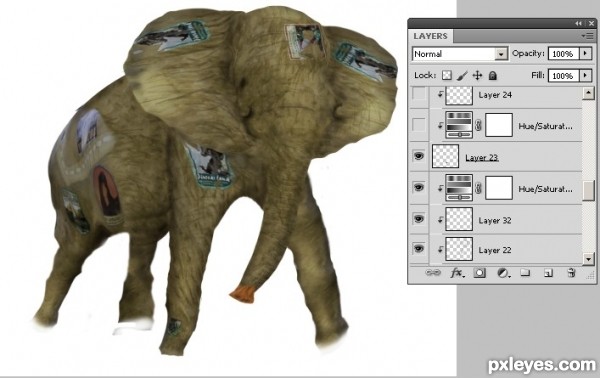
Task: Lock position move icon
Action: click(477, 75)
